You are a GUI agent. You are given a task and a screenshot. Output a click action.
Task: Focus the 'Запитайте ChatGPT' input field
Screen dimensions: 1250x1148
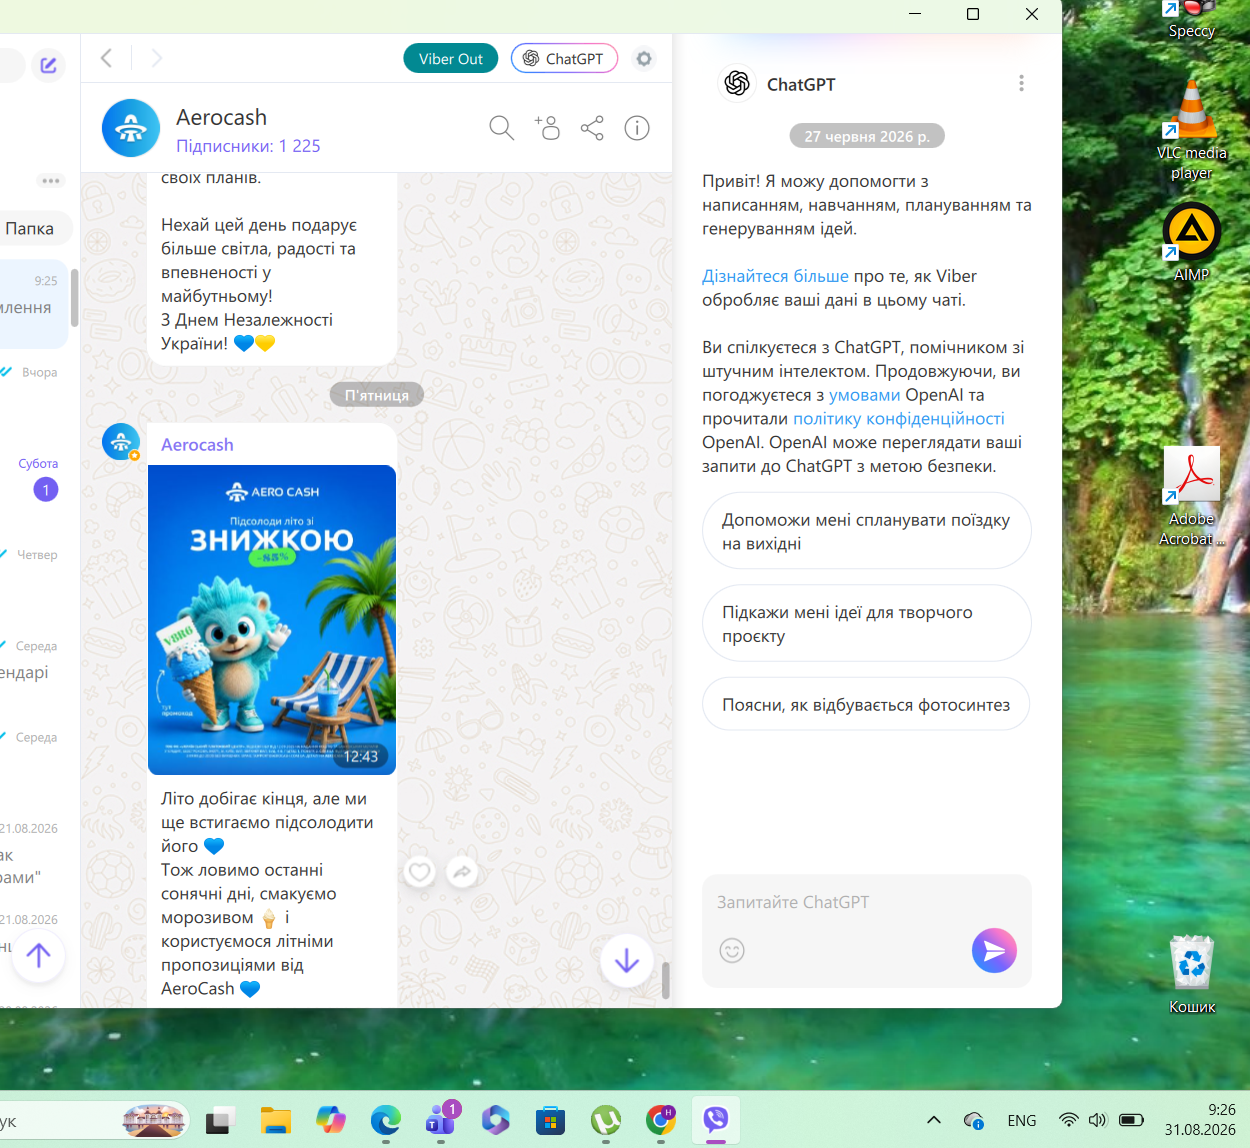click(866, 902)
